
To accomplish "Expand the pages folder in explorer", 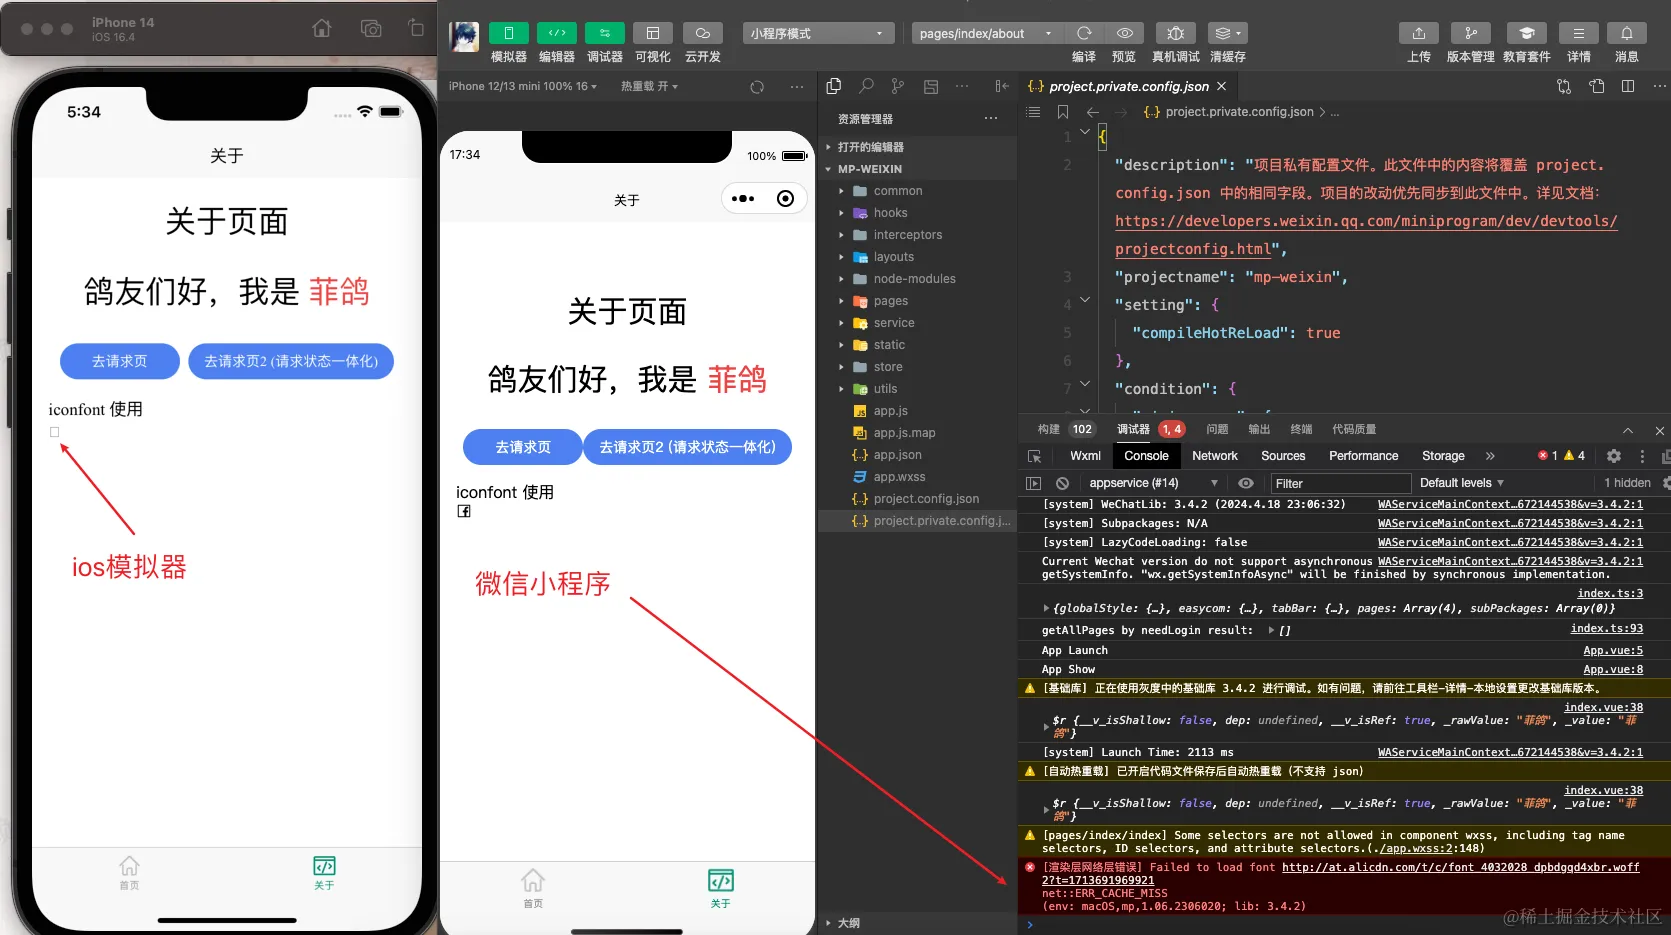I will (890, 301).
